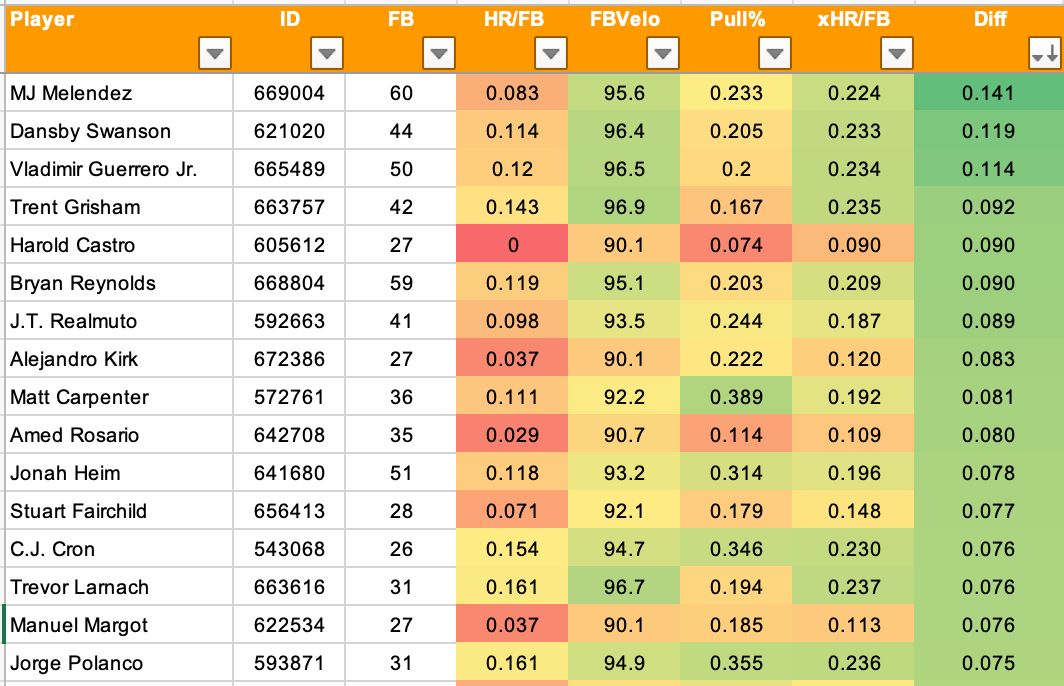This screenshot has width=1064, height=686.
Task: Click Bryan Reynolds FB value 59
Action: pos(401,282)
